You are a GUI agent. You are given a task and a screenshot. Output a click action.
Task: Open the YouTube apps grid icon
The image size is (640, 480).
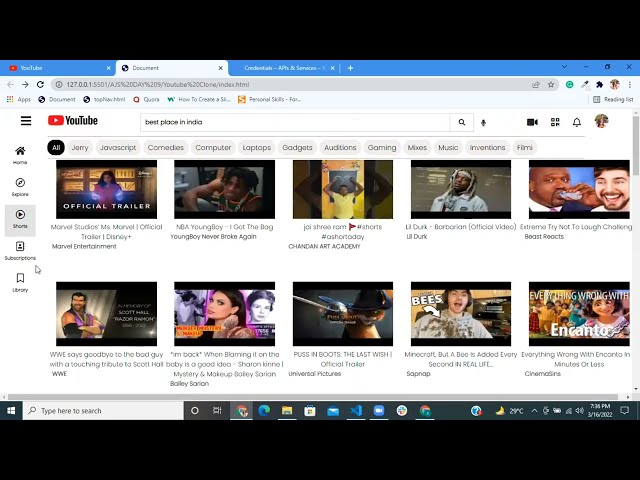click(x=555, y=122)
